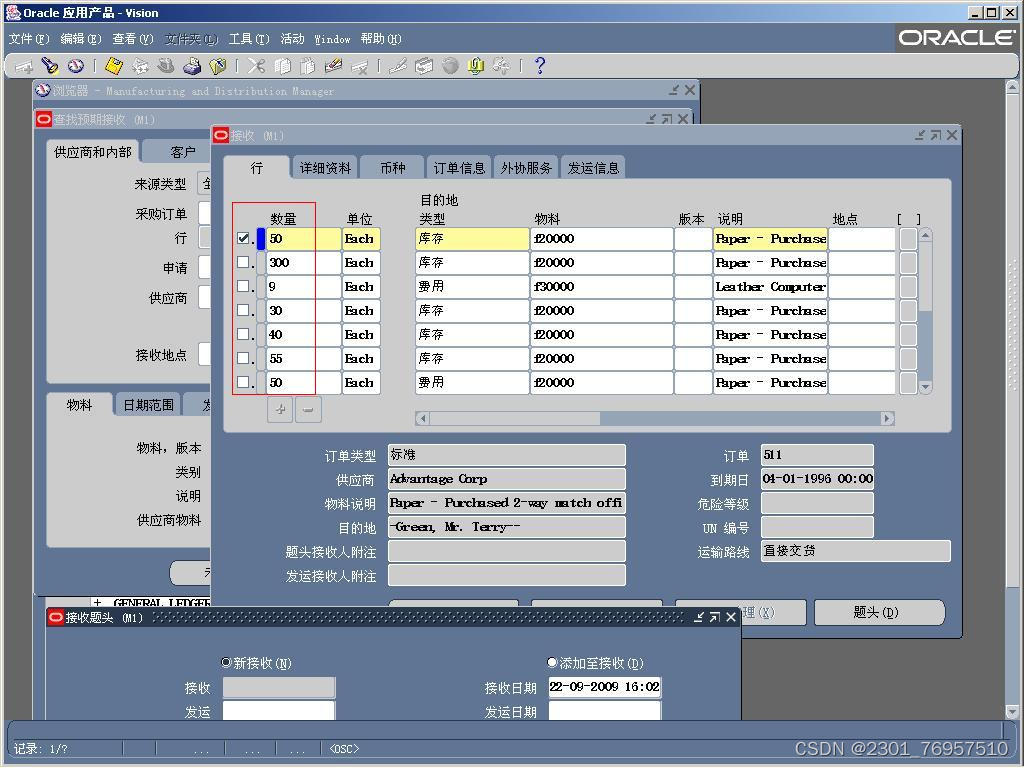The height and width of the screenshot is (768, 1024).
Task: Click the horizontal scrollbar thumb under lines
Action: click(515, 418)
